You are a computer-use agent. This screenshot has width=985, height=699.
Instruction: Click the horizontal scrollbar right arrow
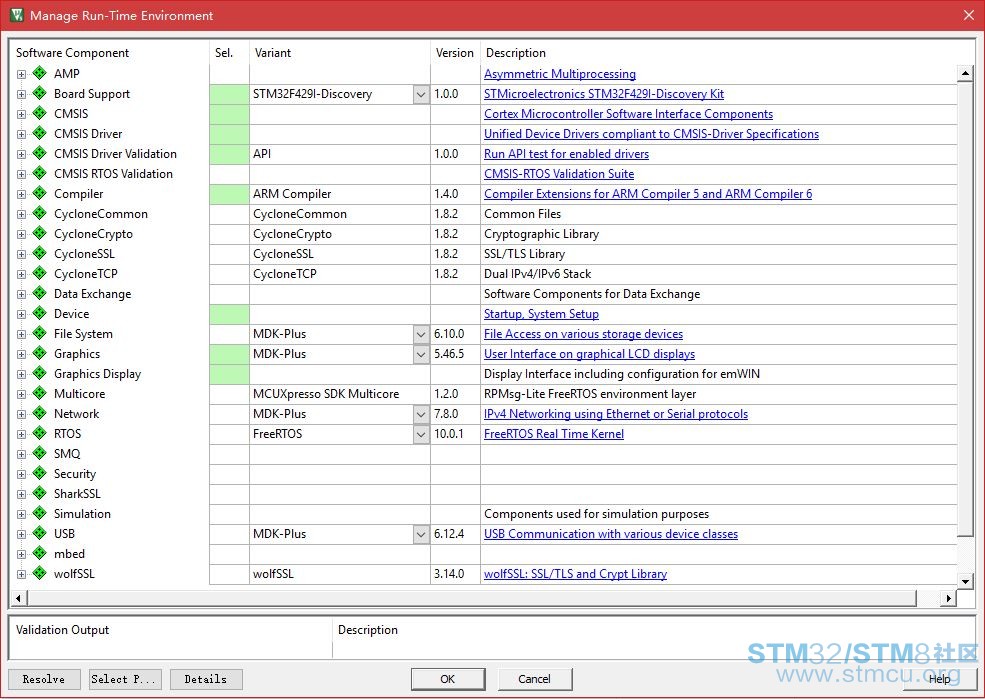[949, 598]
